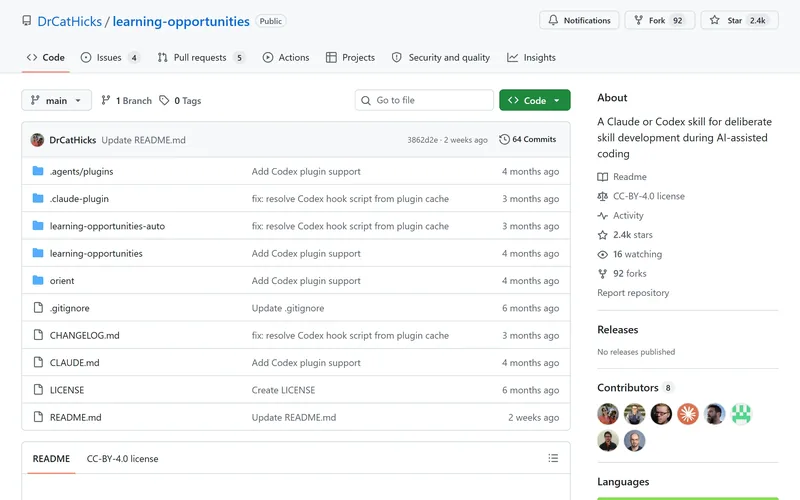The height and width of the screenshot is (500, 800).
Task: Click the README.md file name
Action: 76,417
